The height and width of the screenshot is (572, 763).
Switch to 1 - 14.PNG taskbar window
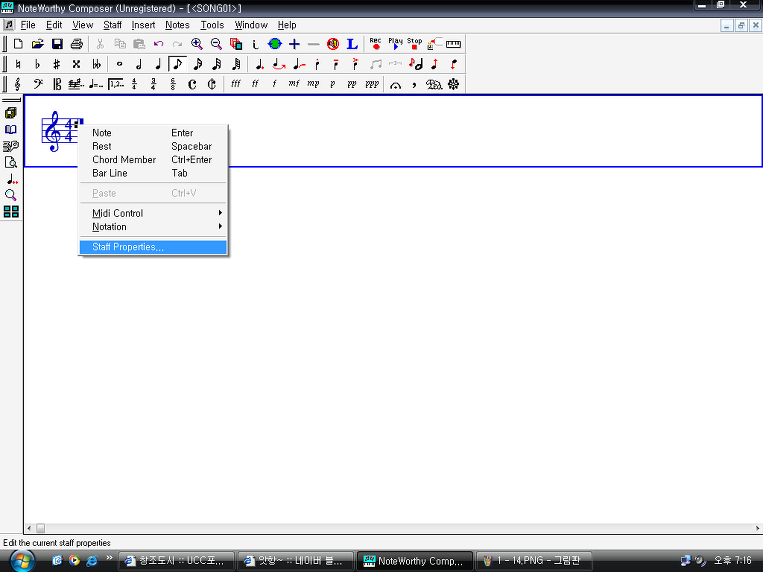pos(533,561)
